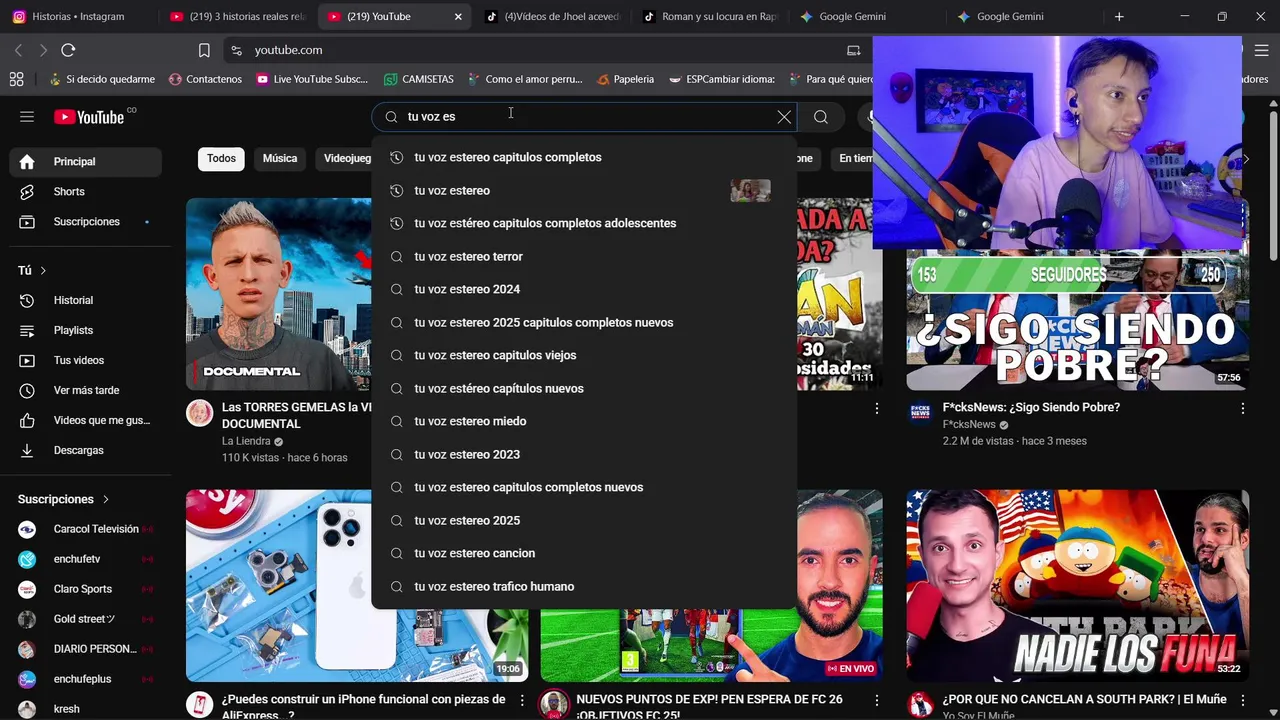The image size is (1280, 720).
Task: Choose suggestion 'tu voz estereo 2023'
Action: coord(584,454)
